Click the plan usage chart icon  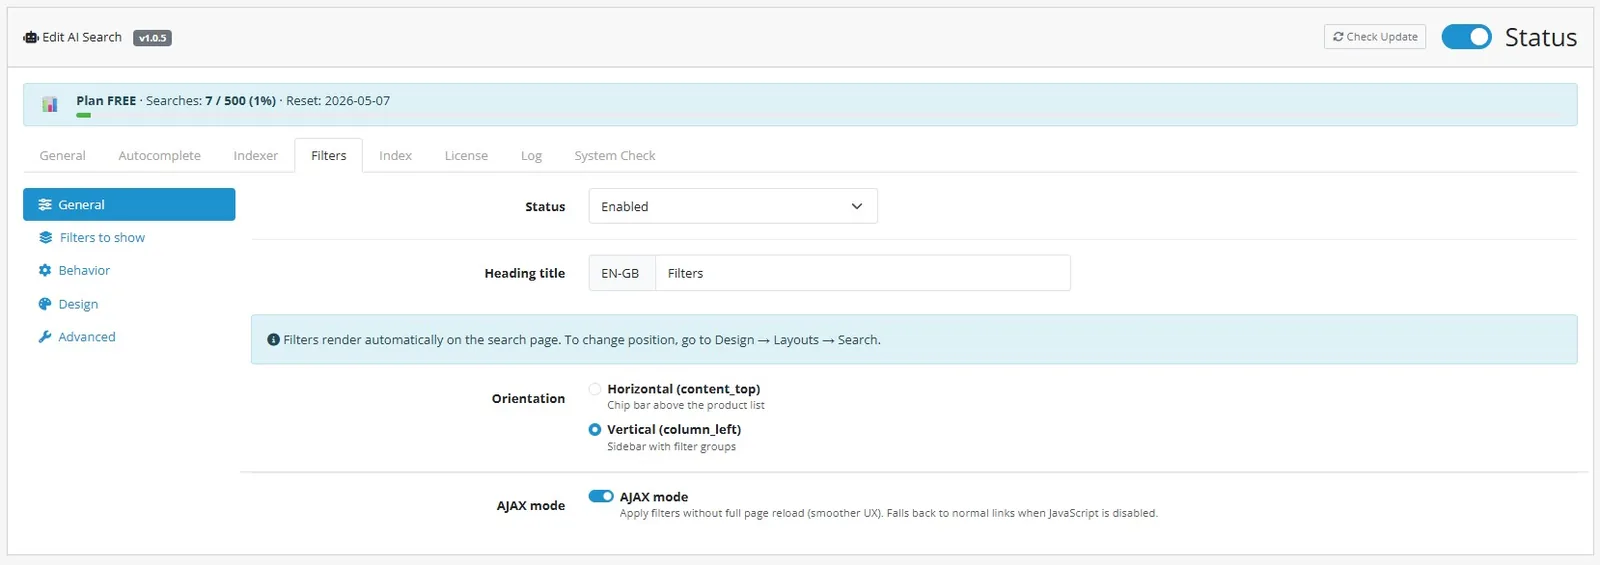coord(50,104)
